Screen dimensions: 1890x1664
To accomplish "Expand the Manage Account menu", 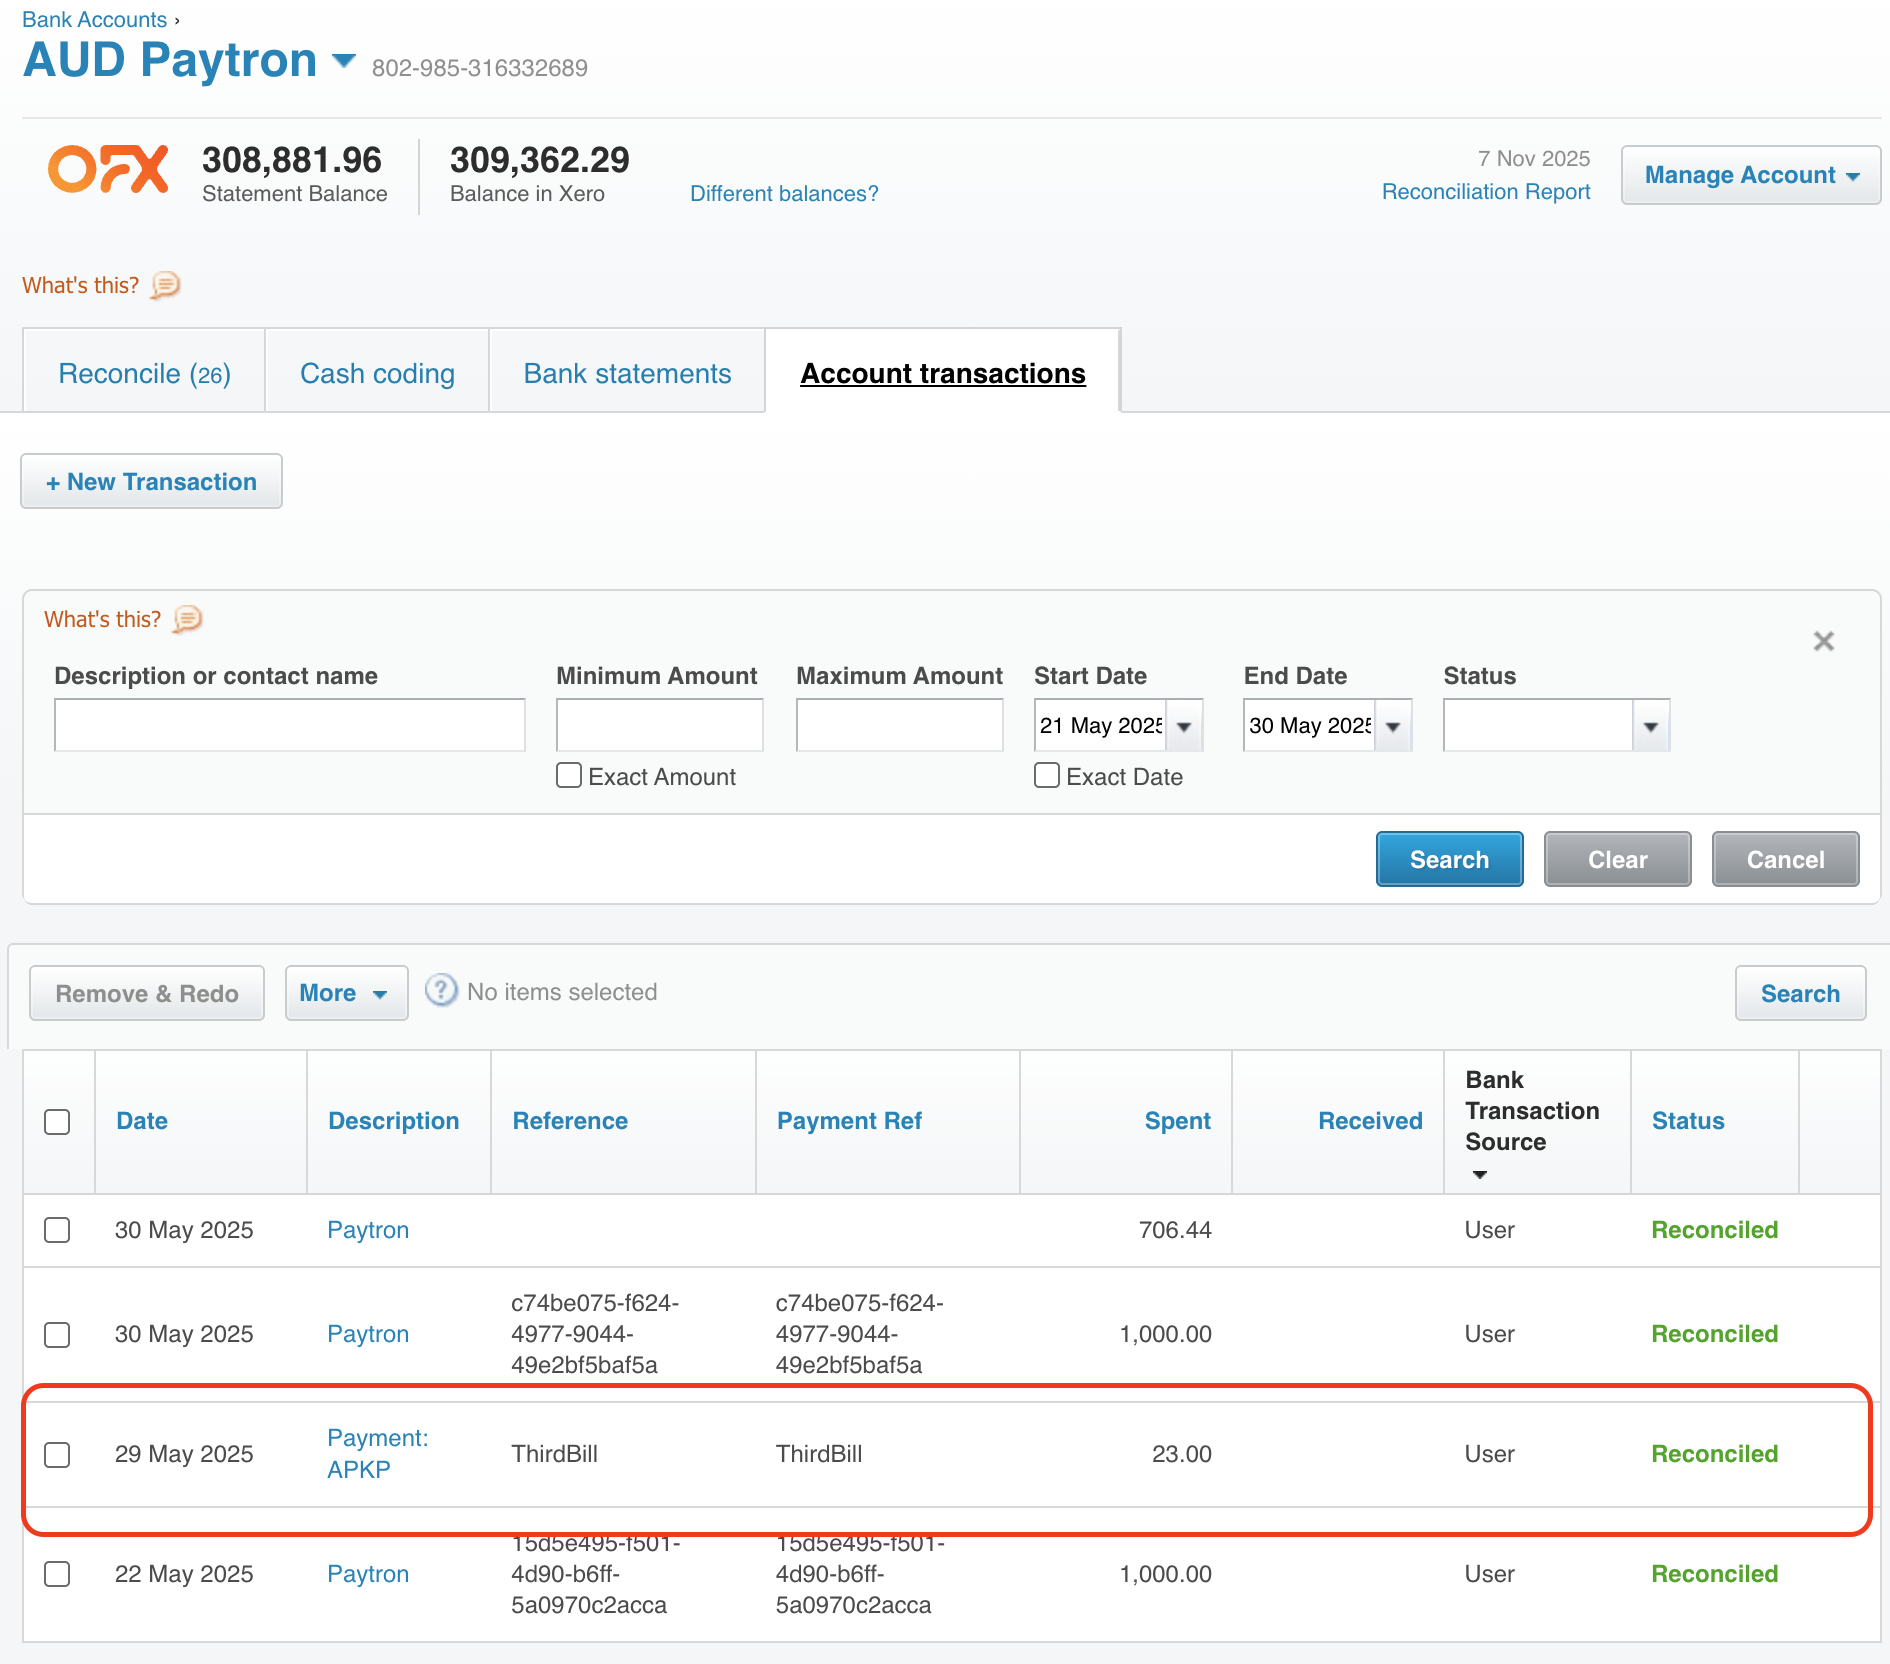I will [1750, 175].
